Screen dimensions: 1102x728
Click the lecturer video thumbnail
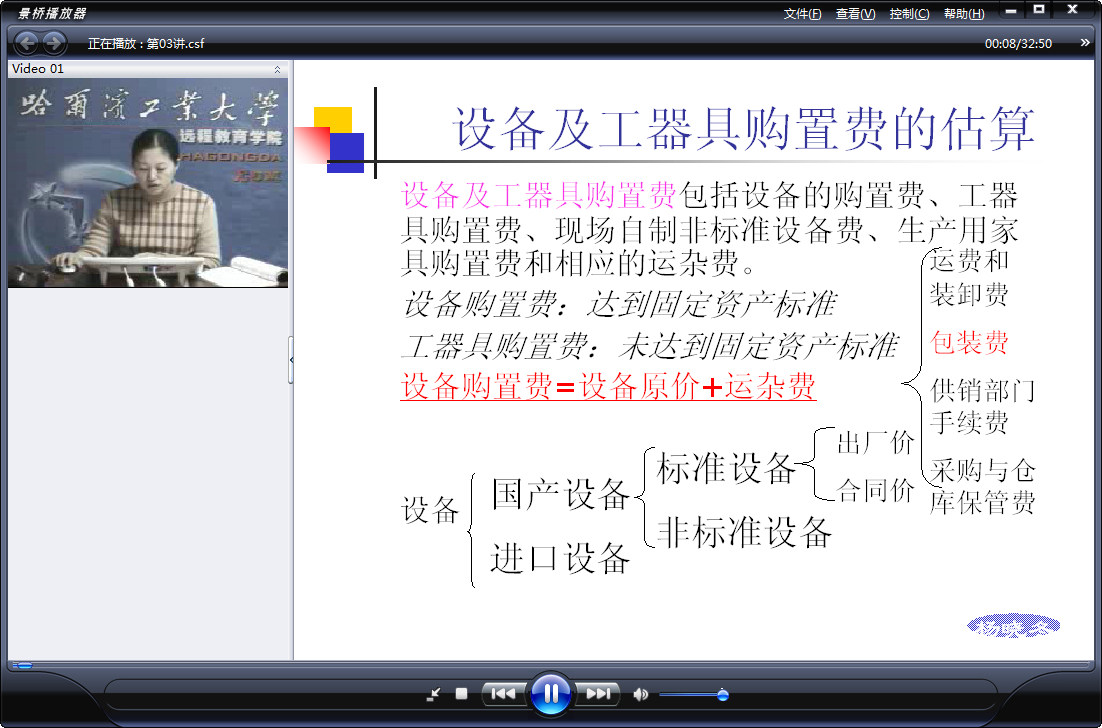click(148, 183)
